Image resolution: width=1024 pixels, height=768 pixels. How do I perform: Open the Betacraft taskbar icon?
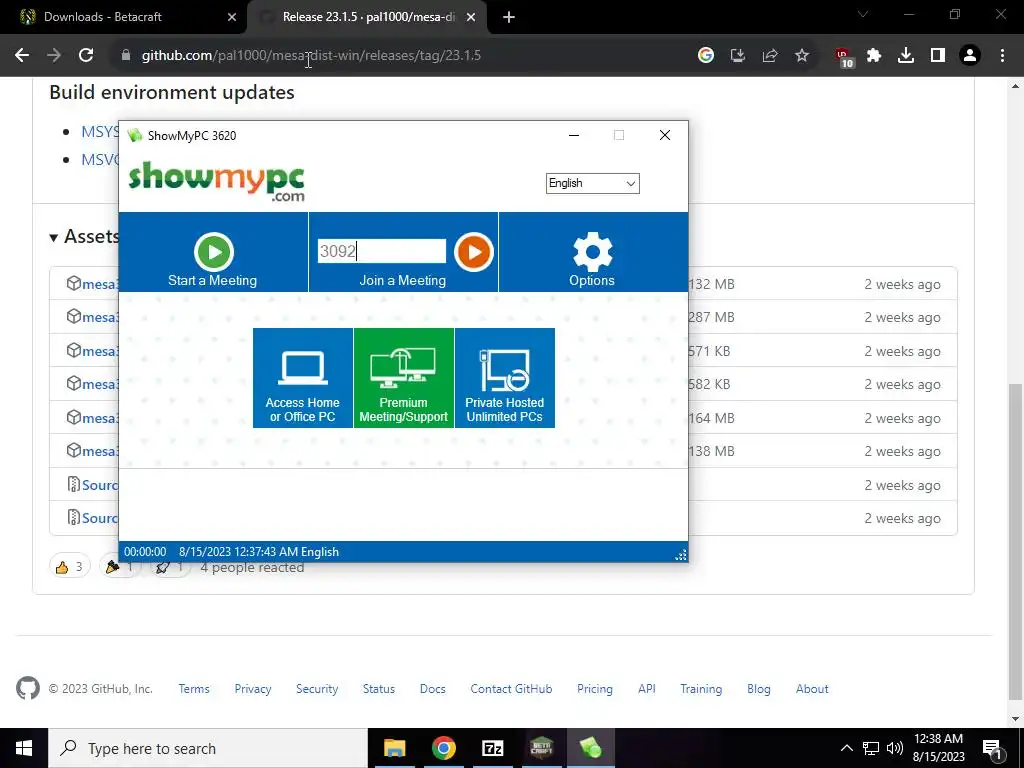(x=541, y=748)
